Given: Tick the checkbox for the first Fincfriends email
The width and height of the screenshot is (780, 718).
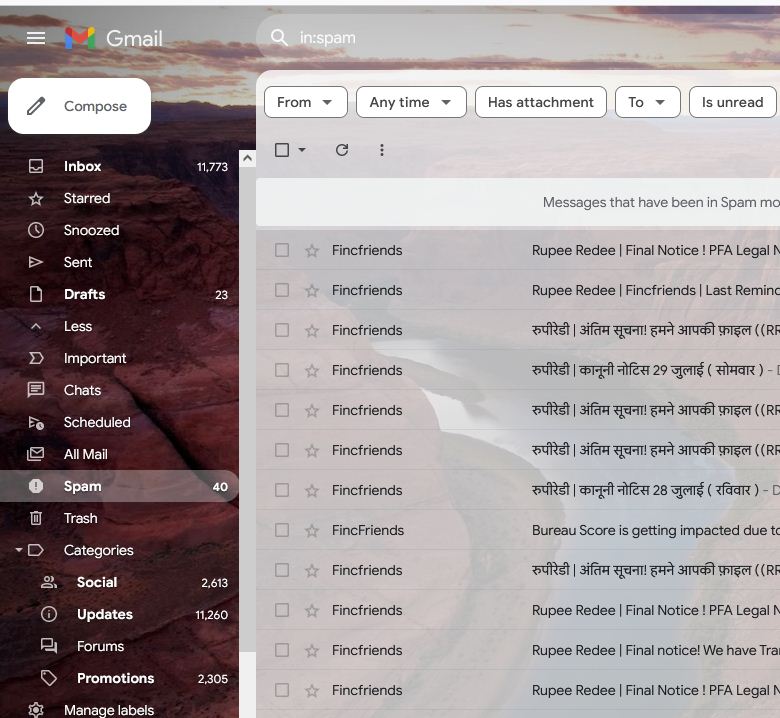Looking at the screenshot, I should coord(282,251).
